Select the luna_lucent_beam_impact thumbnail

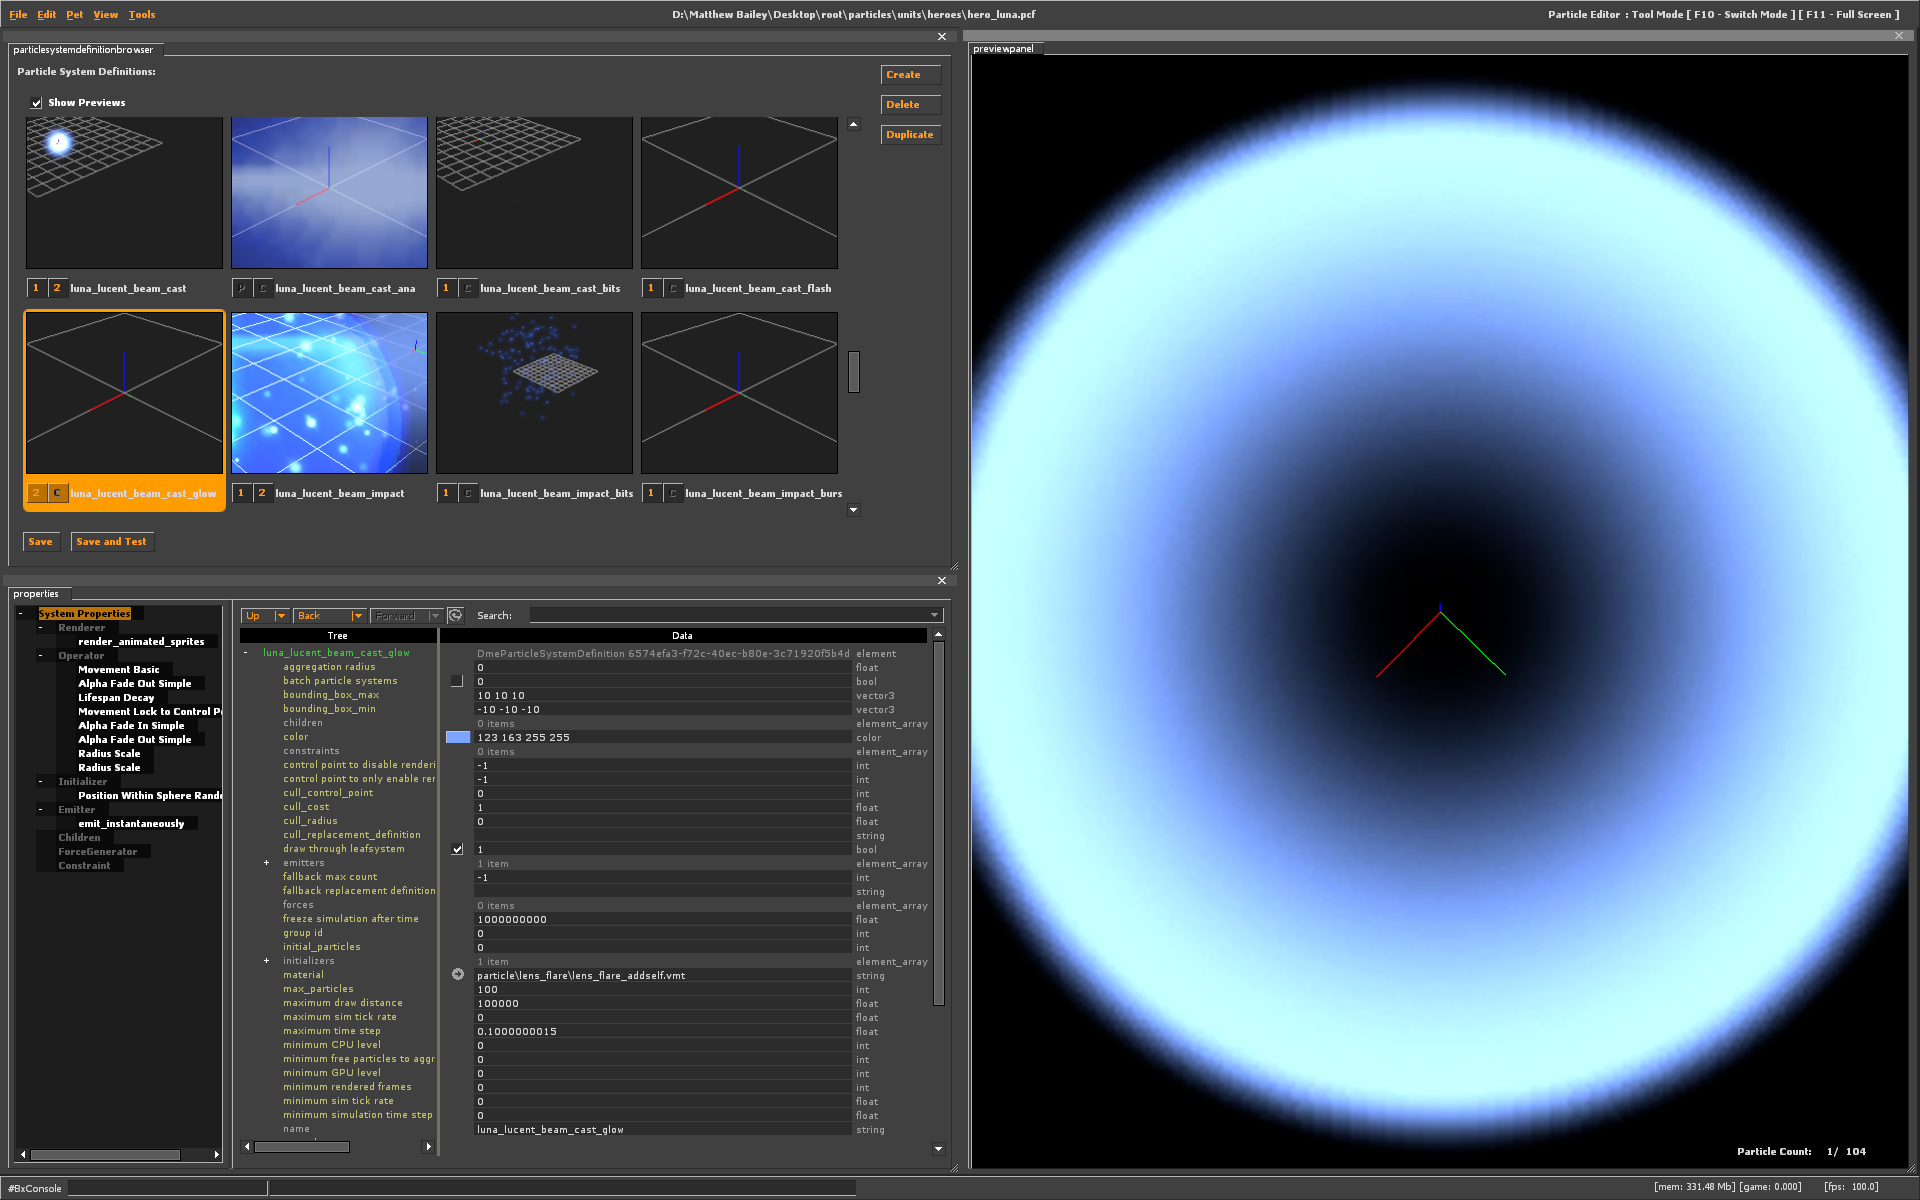tap(329, 393)
